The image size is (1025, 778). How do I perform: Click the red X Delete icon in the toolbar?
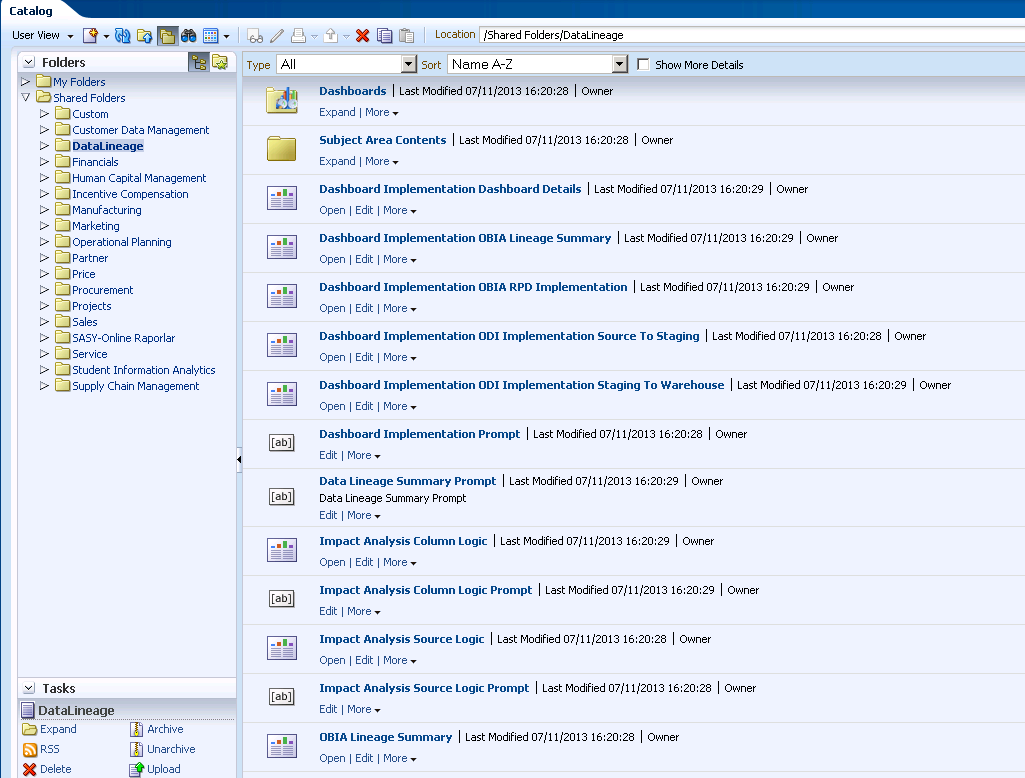[x=362, y=34]
